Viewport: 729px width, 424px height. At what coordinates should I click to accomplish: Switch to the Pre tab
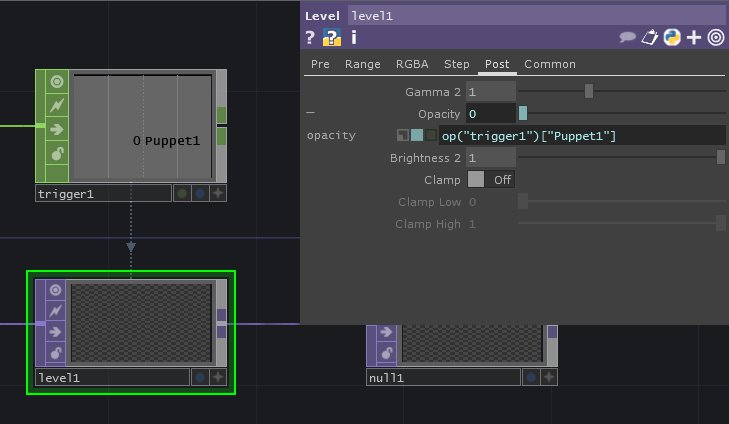pos(320,64)
